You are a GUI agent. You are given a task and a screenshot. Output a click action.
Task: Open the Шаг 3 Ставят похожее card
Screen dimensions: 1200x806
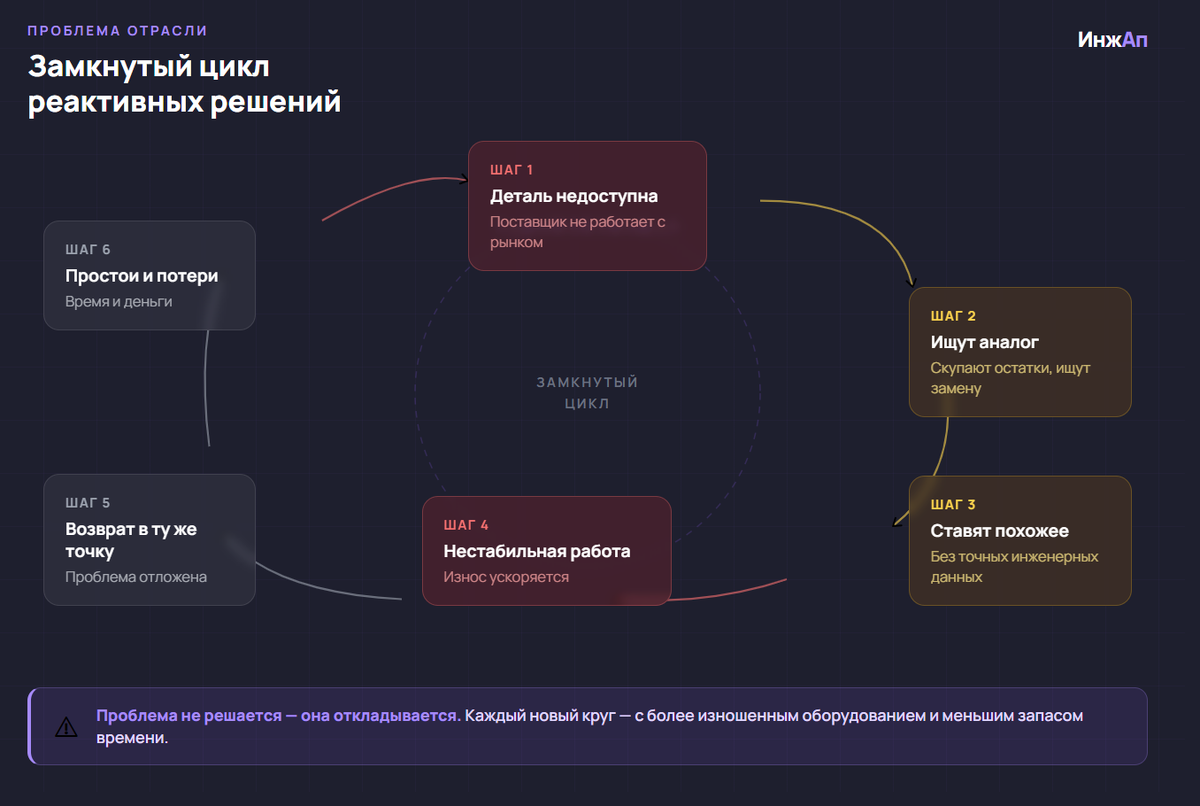[x=1020, y=540]
